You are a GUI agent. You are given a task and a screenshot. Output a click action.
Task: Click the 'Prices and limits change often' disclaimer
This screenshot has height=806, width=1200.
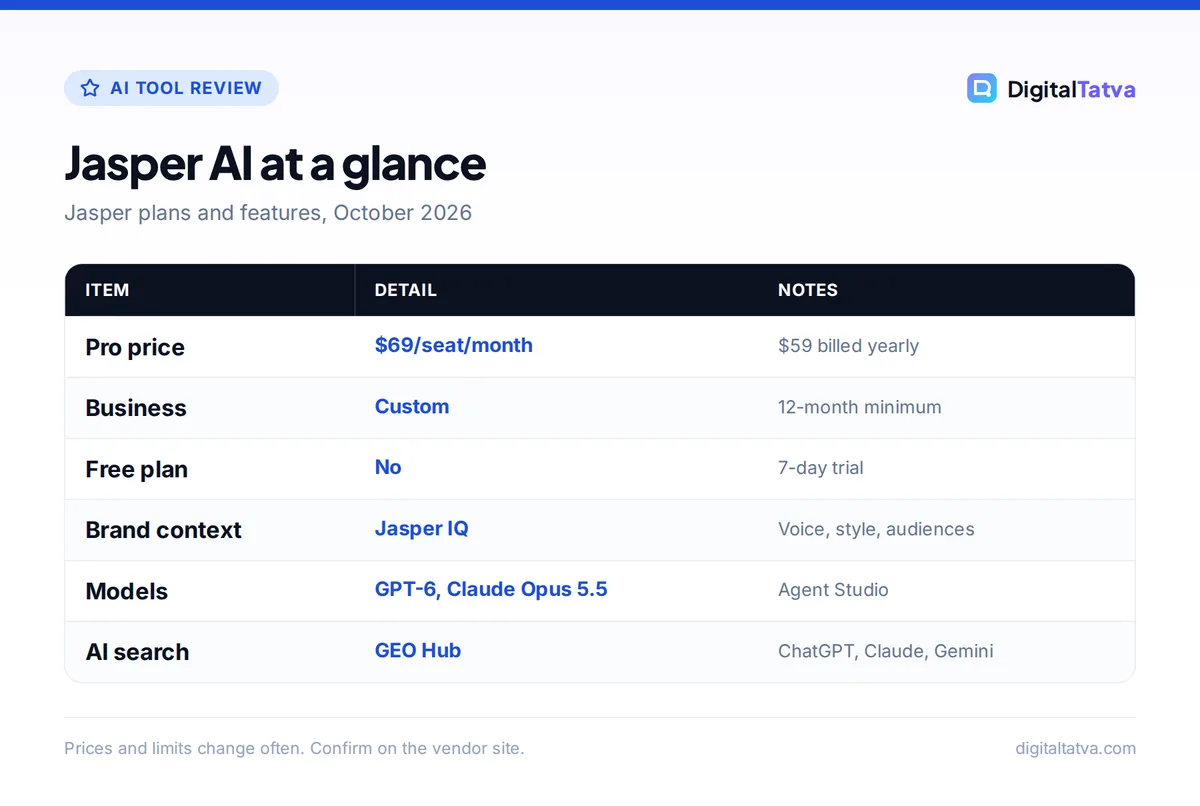point(294,748)
